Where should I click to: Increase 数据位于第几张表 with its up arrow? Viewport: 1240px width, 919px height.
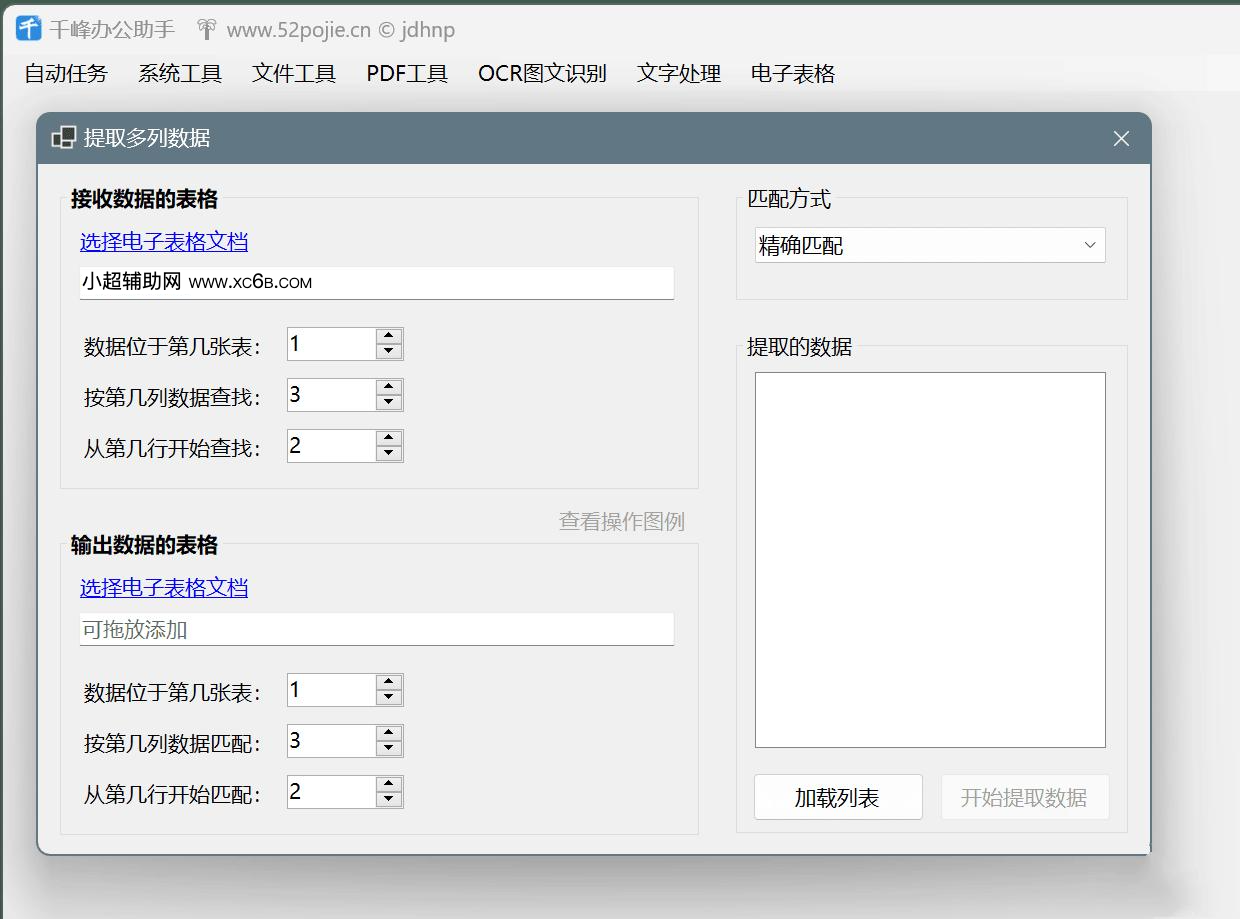[389, 337]
